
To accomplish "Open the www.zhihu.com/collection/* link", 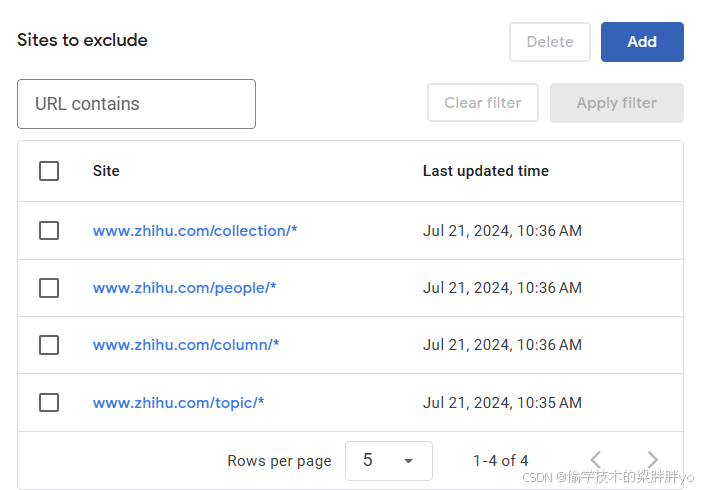I will pos(195,231).
